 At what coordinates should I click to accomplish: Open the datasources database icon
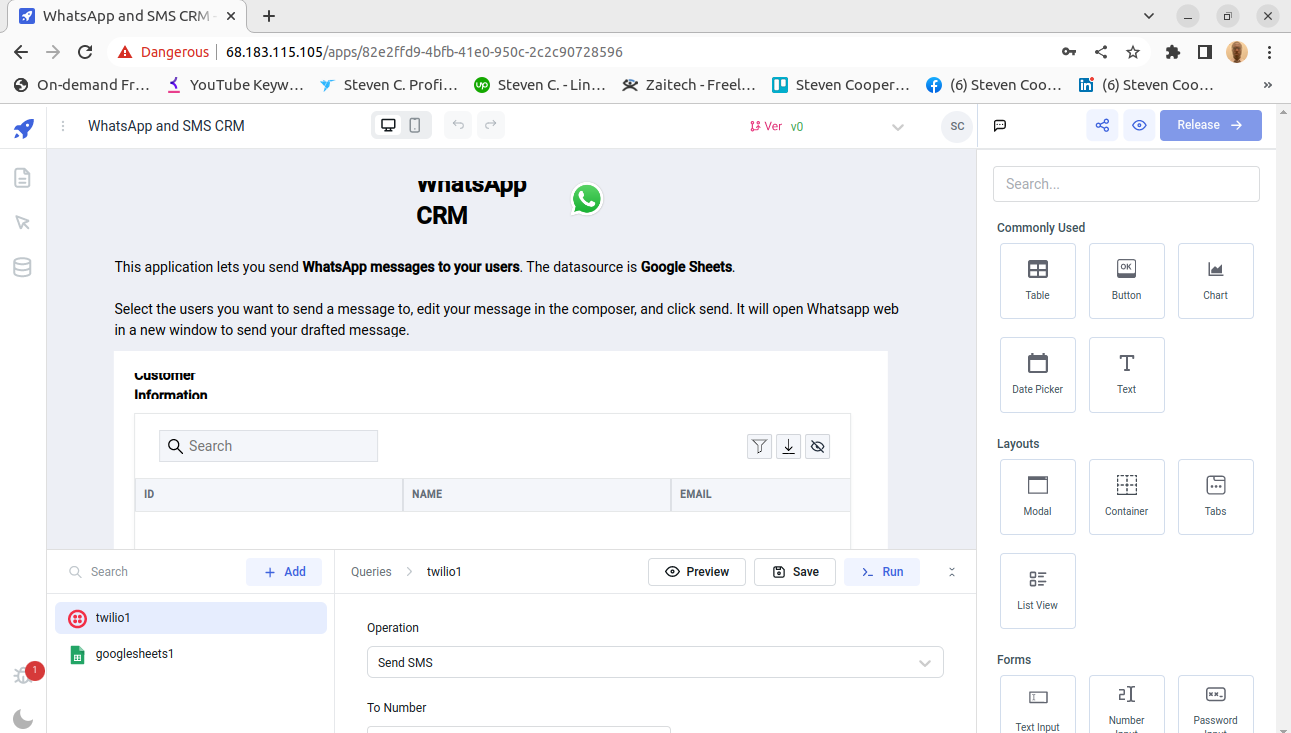click(22, 267)
